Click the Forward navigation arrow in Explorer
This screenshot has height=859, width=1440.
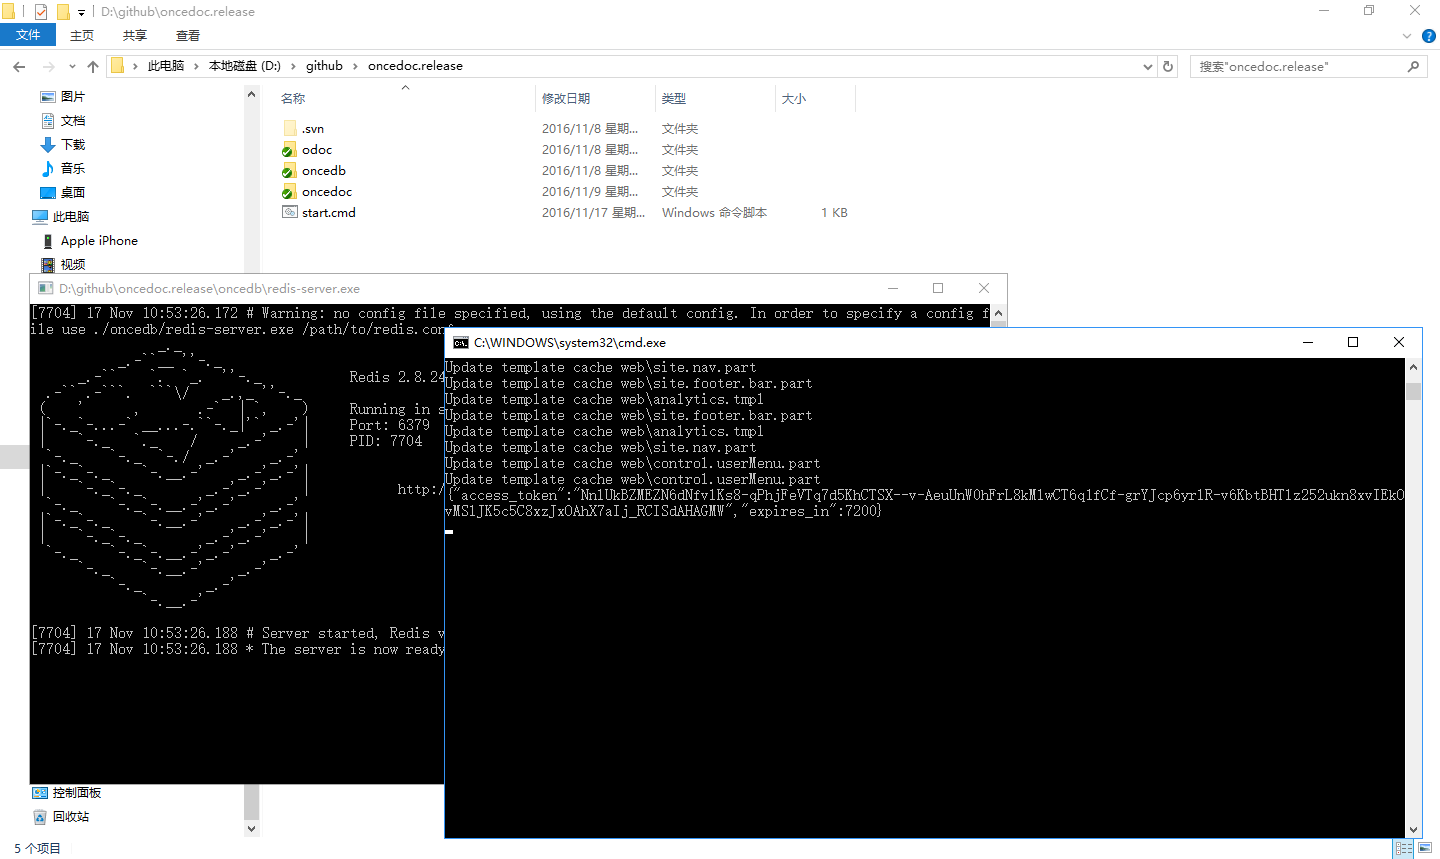click(x=48, y=66)
